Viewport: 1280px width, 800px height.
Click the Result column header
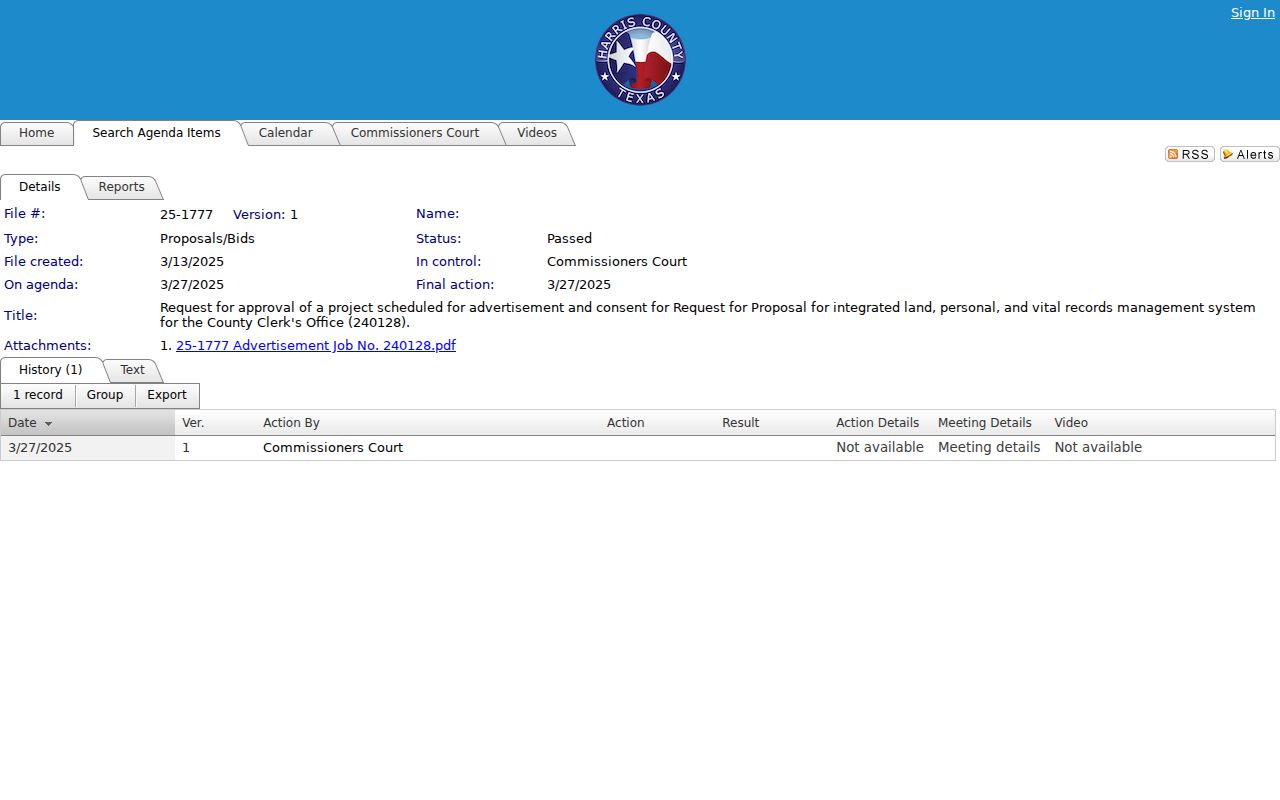point(740,423)
